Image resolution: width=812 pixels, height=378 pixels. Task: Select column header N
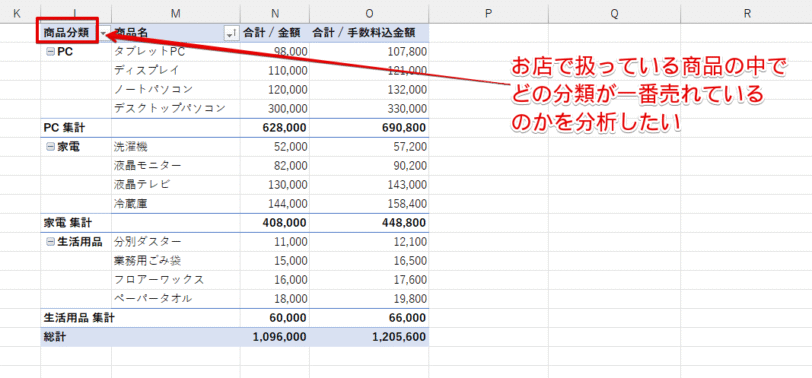[x=274, y=14]
